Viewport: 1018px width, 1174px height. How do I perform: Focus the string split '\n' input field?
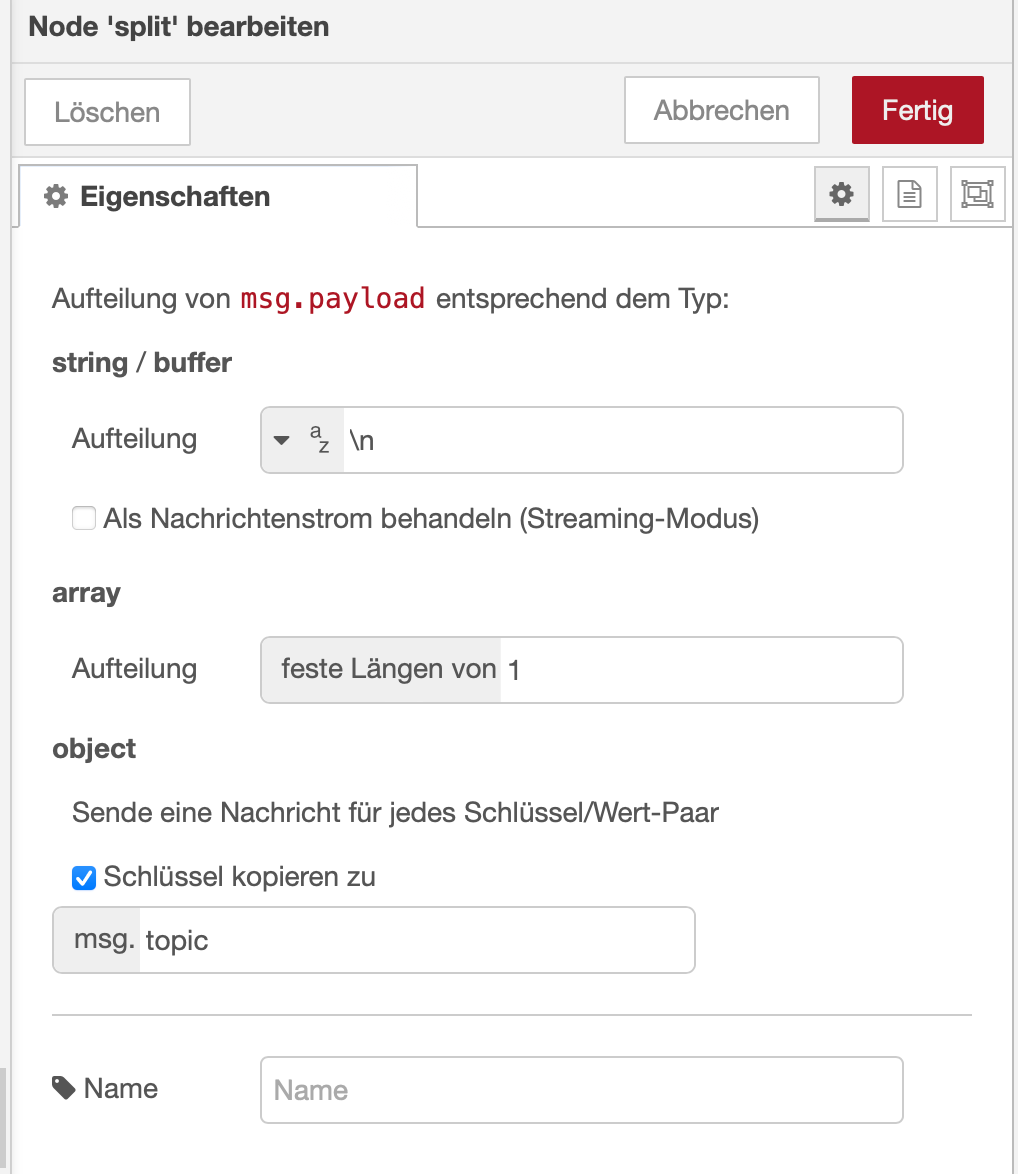(620, 439)
